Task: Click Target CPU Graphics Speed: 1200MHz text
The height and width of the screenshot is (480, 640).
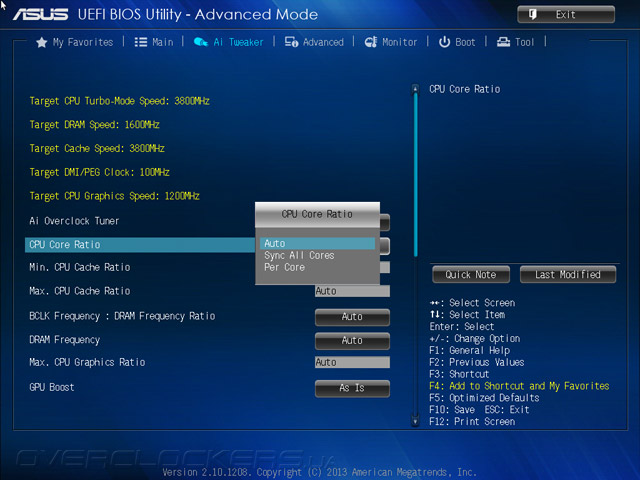Action: coord(114,196)
